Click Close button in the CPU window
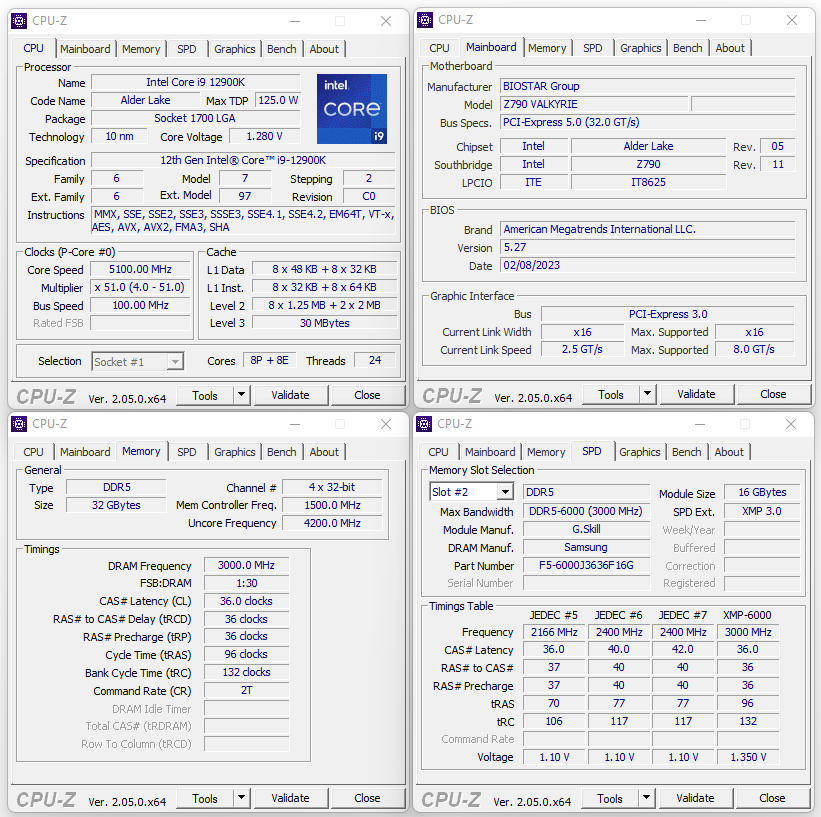Screen dimensions: 821x817 [x=368, y=395]
